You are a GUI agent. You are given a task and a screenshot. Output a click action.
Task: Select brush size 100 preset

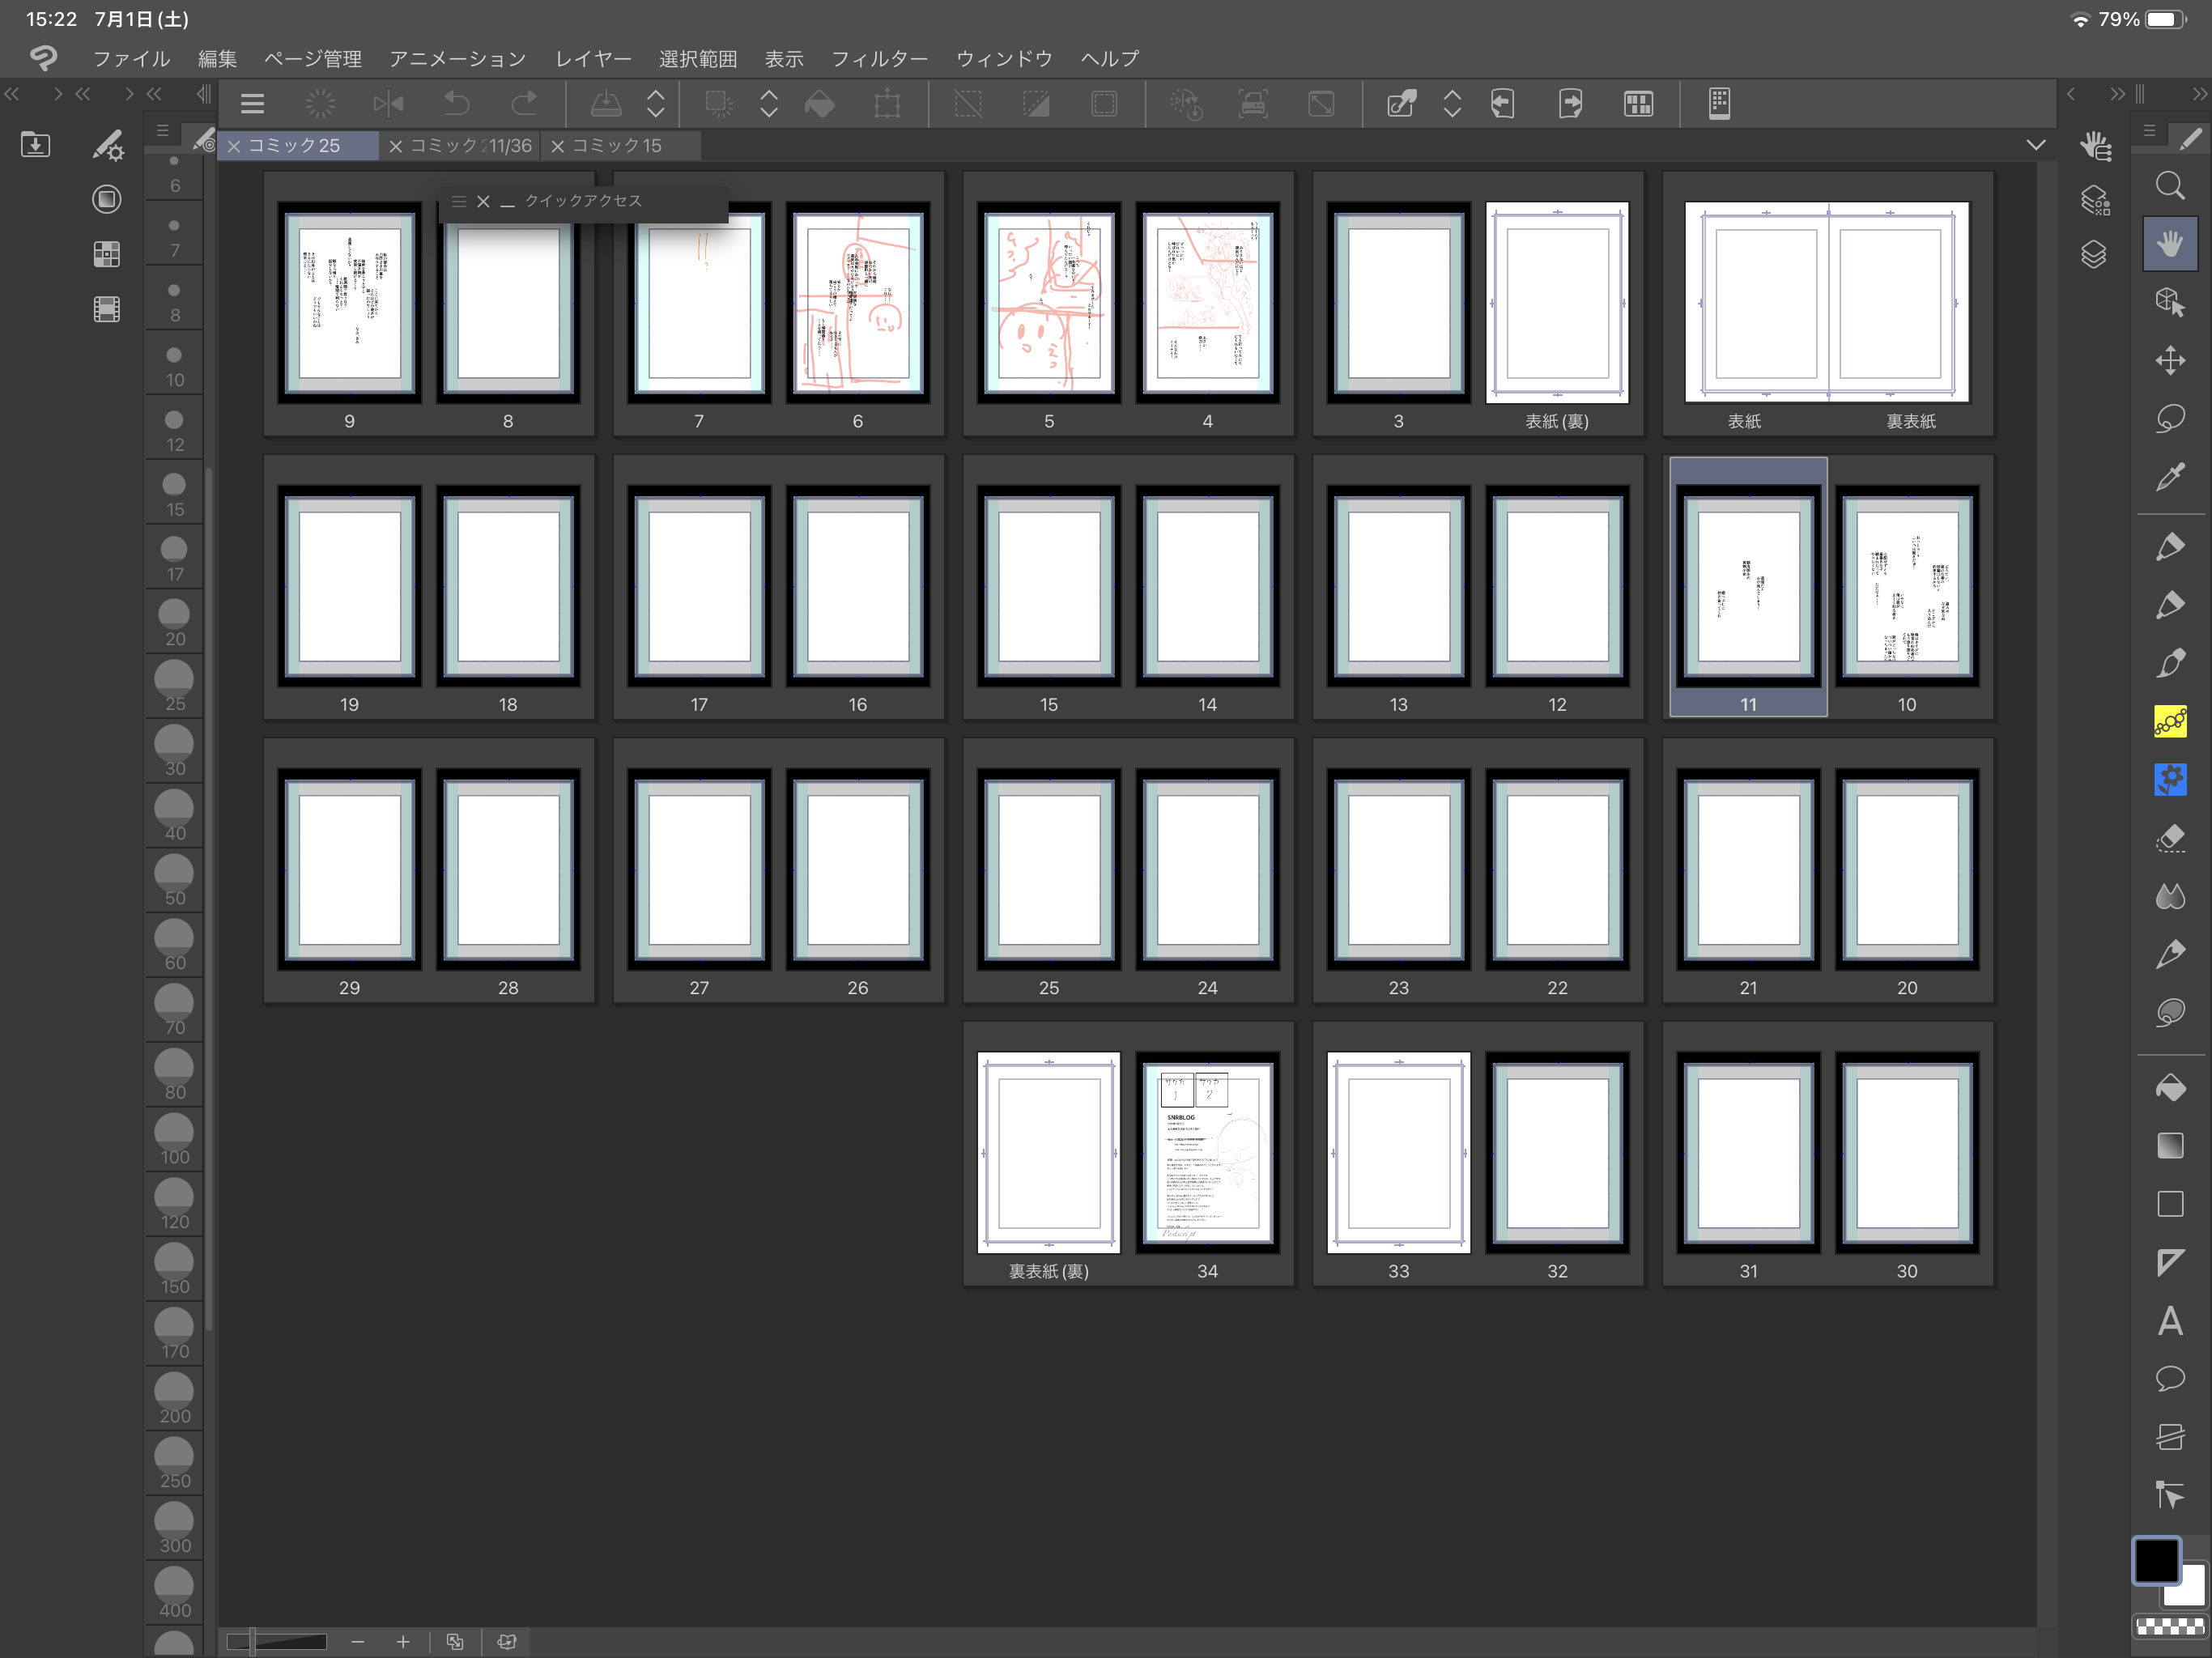point(174,1139)
